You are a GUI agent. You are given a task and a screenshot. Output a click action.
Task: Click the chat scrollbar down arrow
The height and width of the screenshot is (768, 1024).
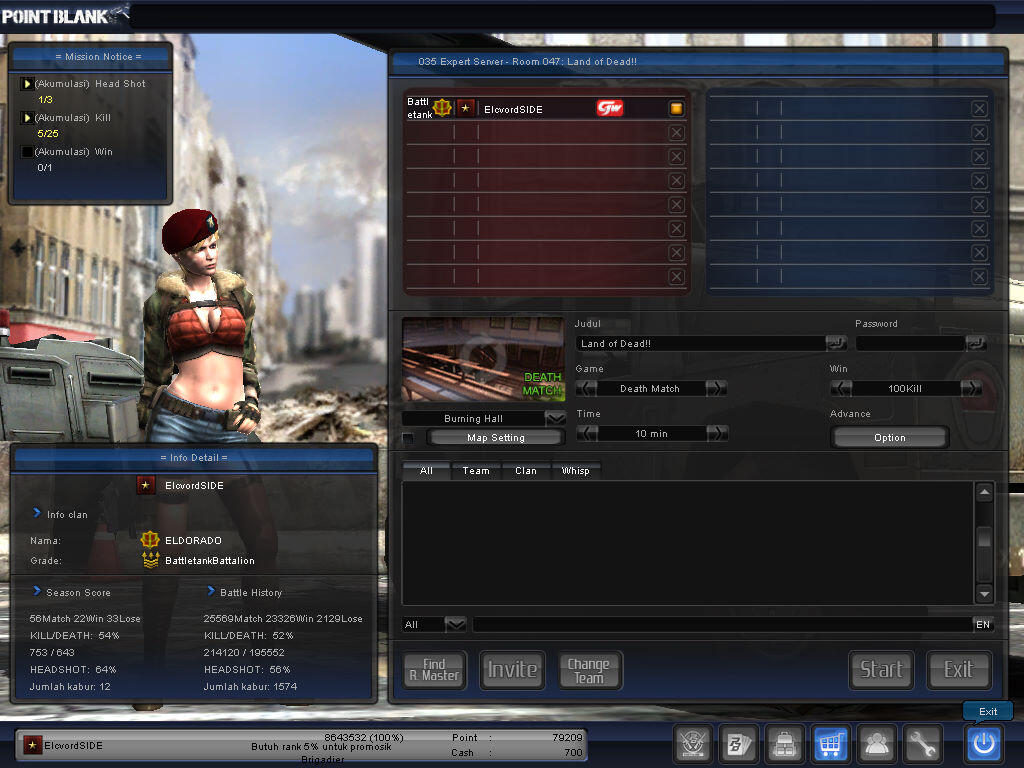pyautogui.click(x=984, y=594)
